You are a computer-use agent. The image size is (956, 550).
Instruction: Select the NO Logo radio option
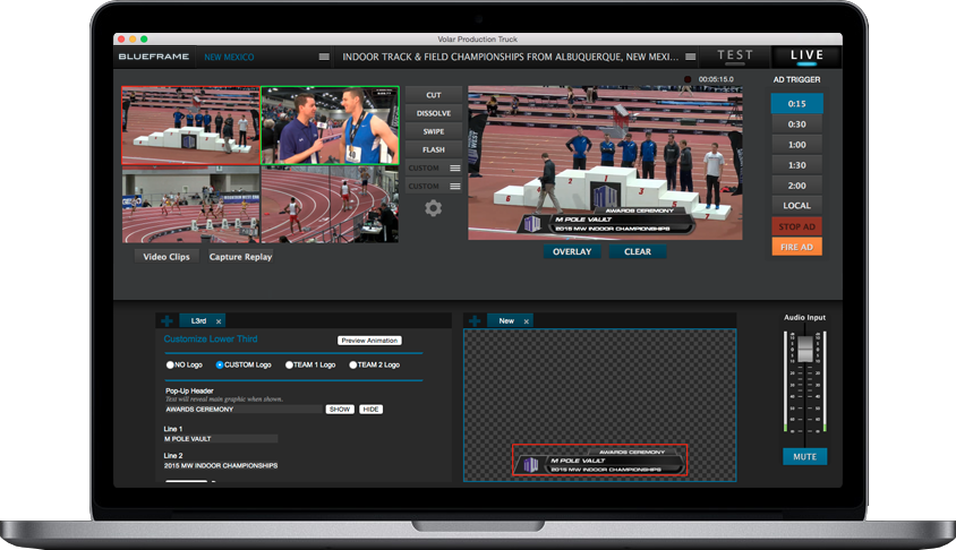[x=170, y=365]
